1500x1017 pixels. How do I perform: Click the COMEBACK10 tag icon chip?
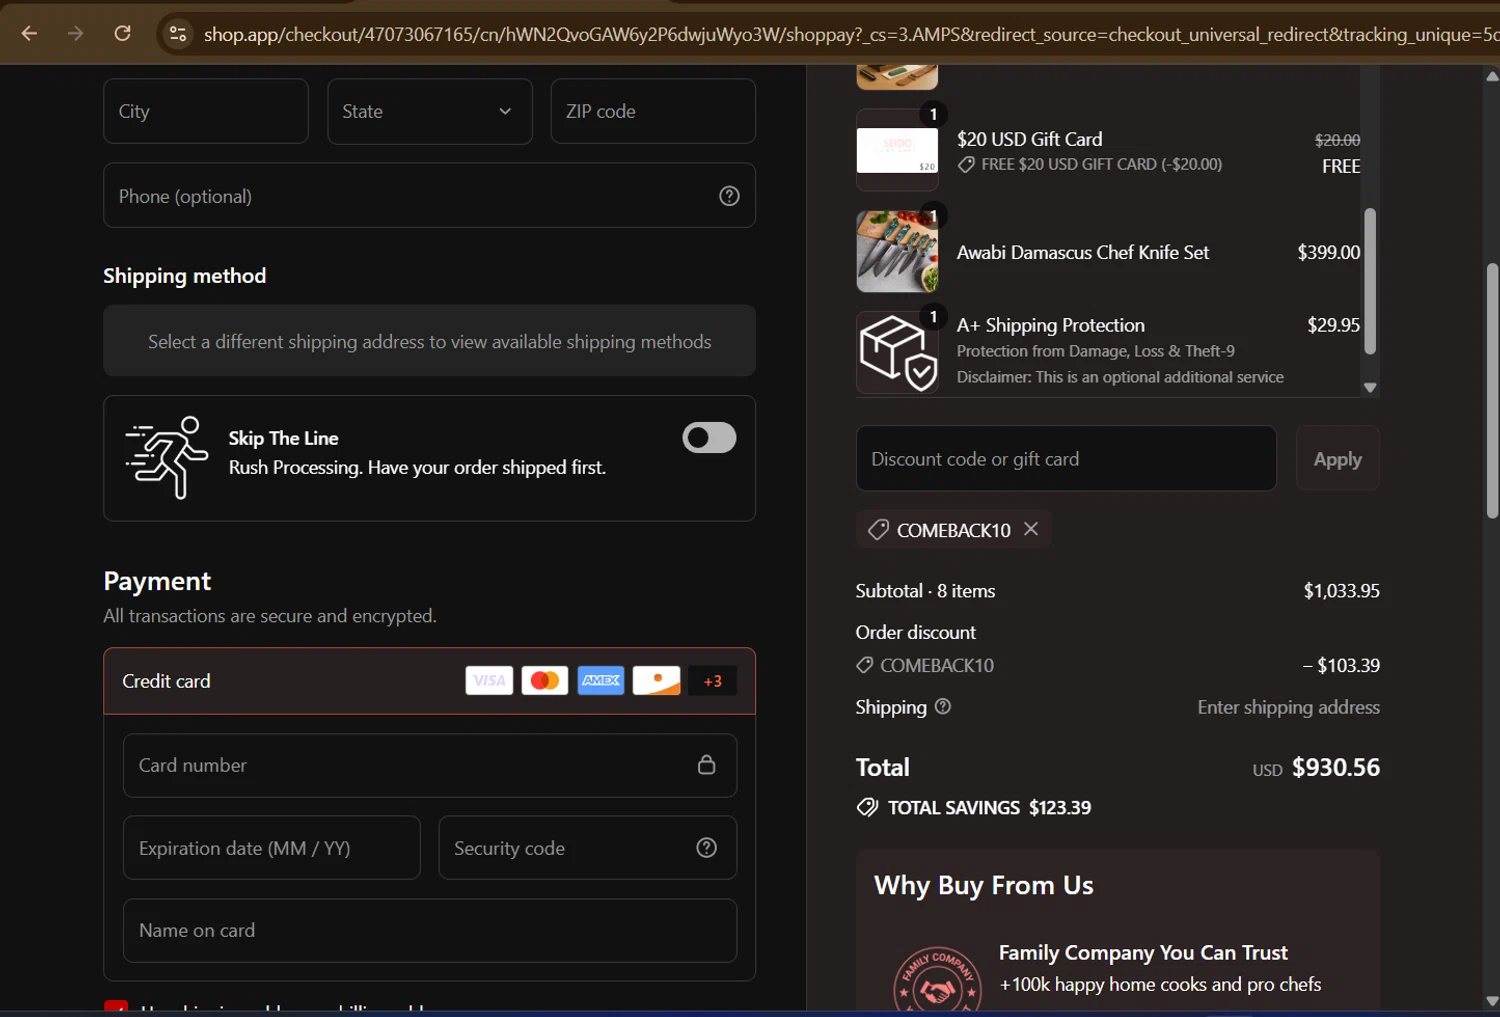coord(878,530)
